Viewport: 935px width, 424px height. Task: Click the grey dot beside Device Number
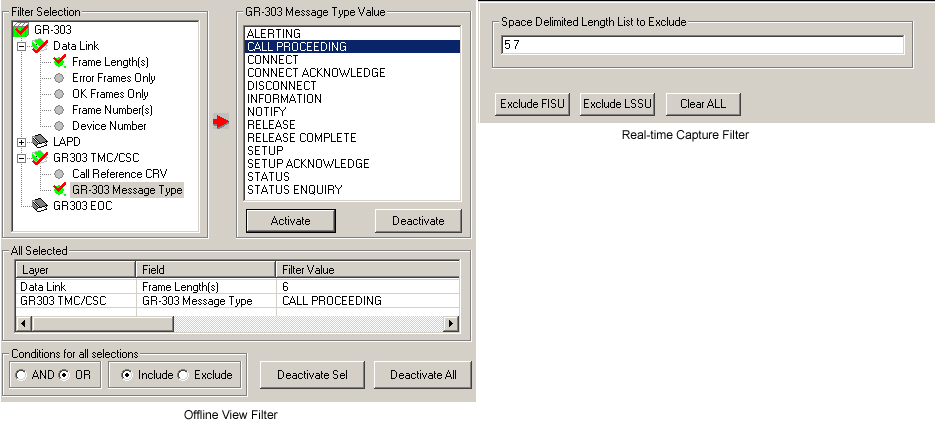click(59, 126)
